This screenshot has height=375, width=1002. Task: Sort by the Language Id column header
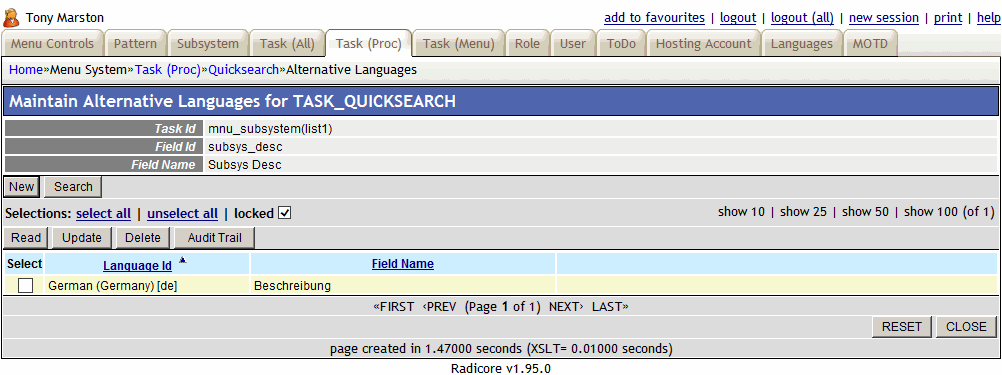[137, 265]
